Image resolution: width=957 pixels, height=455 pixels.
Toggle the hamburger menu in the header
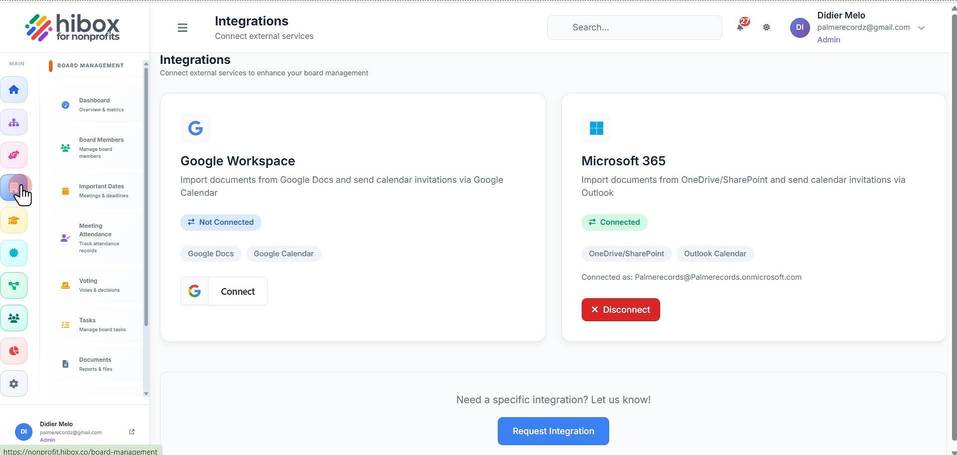click(x=182, y=27)
